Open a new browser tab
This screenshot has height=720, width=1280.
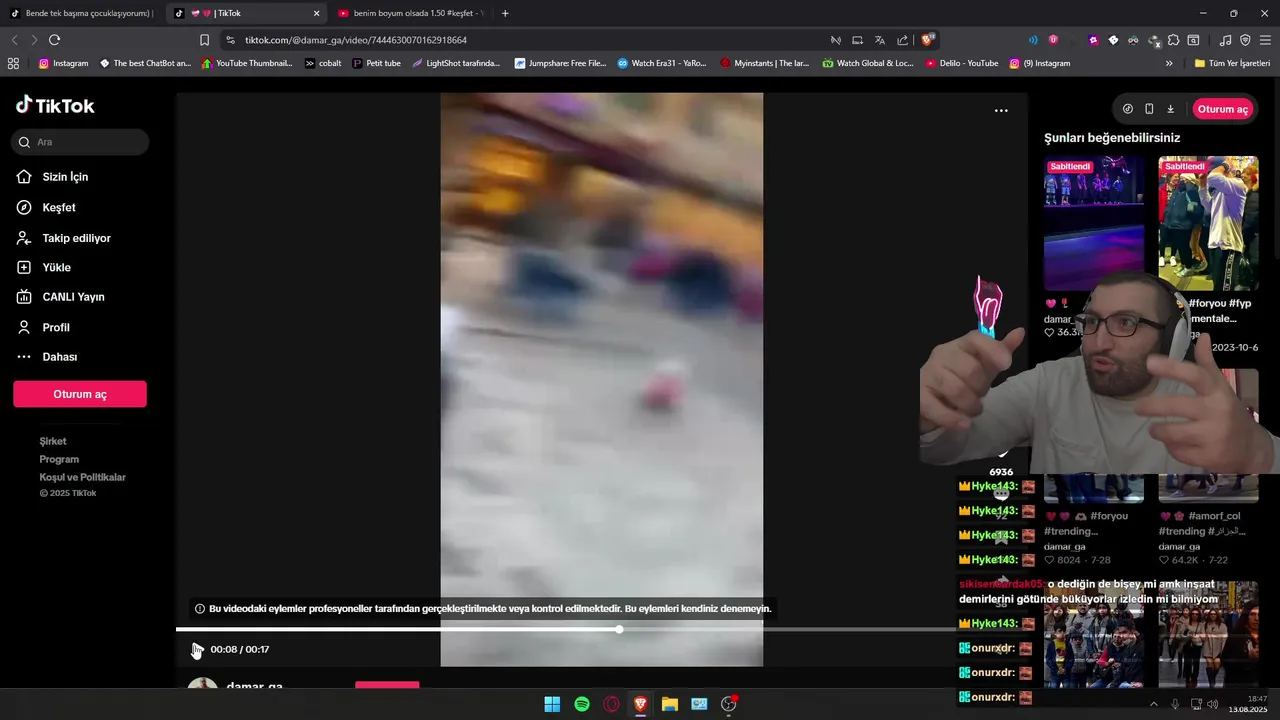(505, 13)
